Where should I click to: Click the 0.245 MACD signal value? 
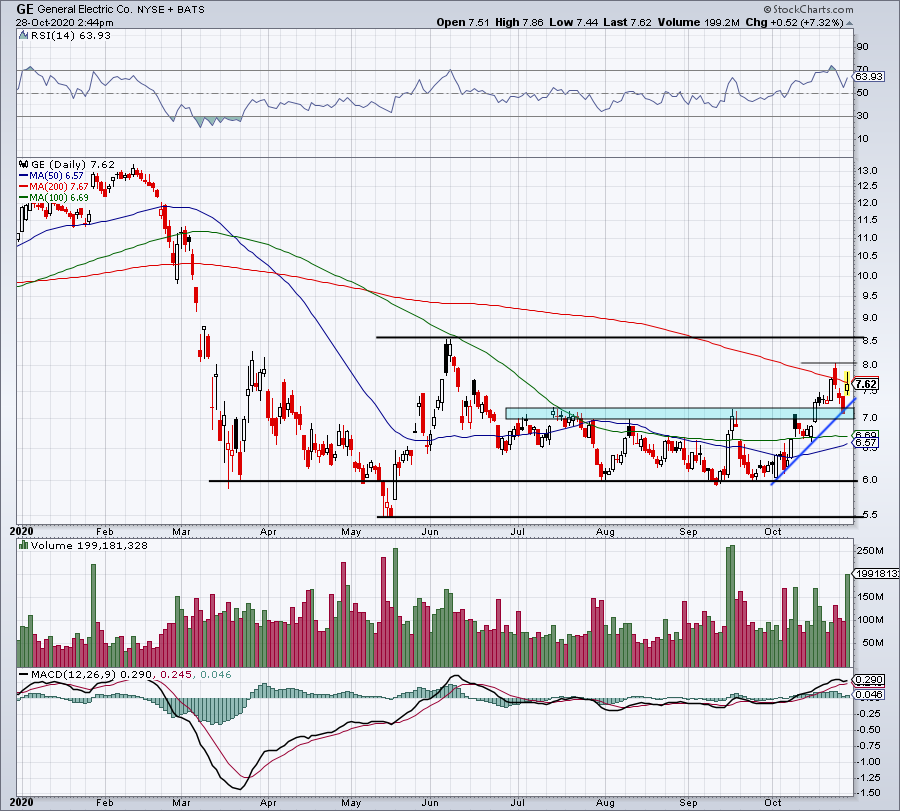pos(176,674)
